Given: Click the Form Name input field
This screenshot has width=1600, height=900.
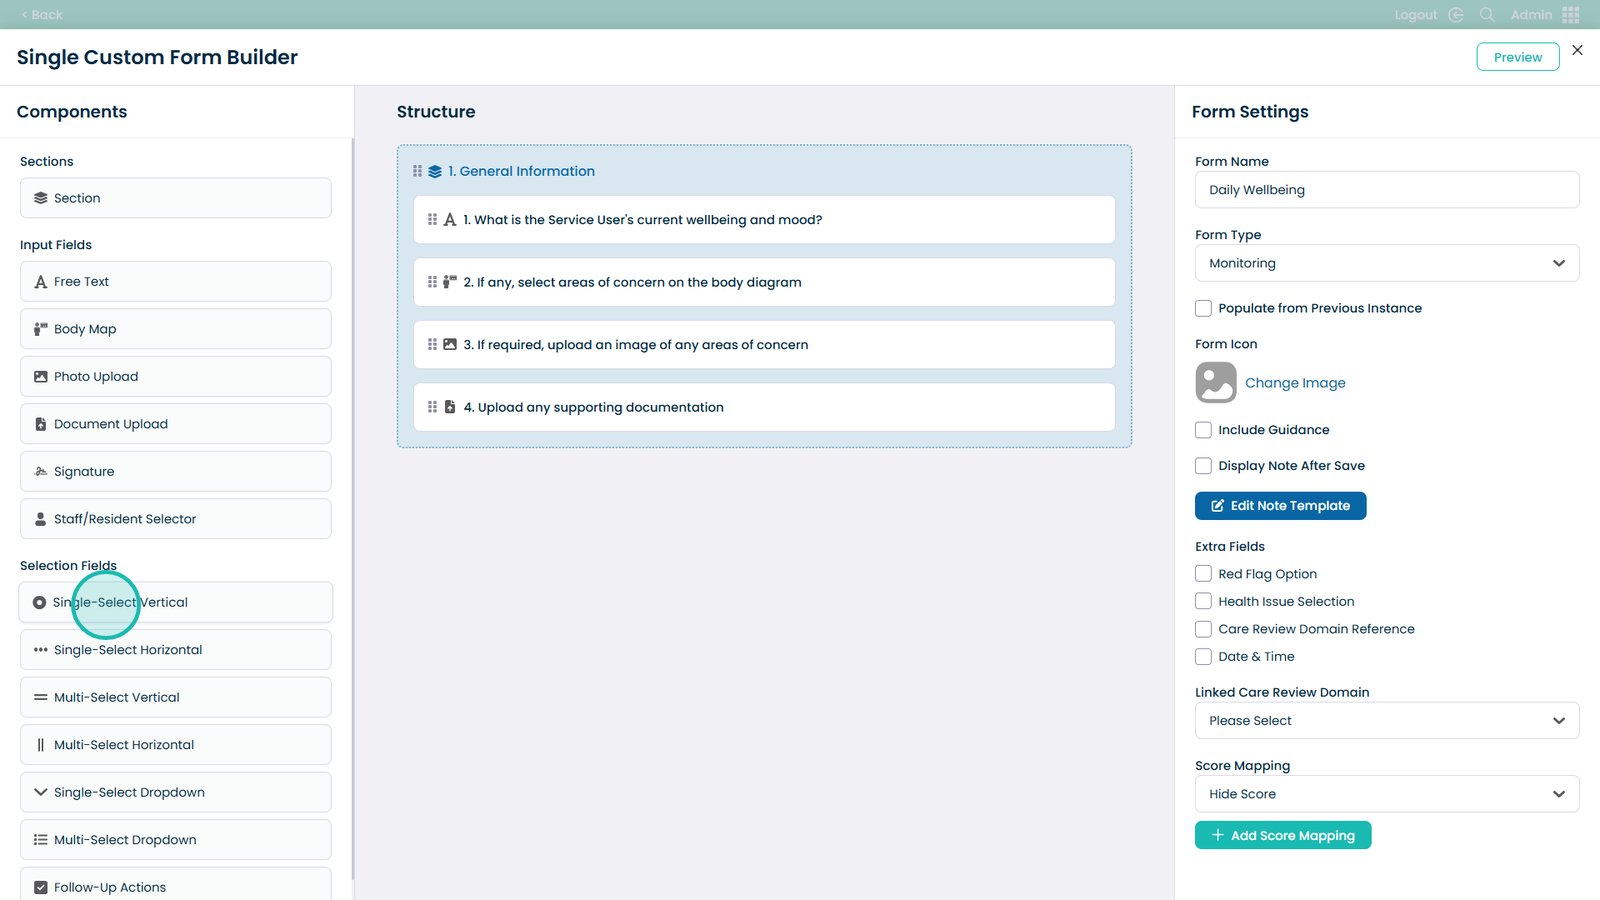Looking at the screenshot, I should [1386, 190].
